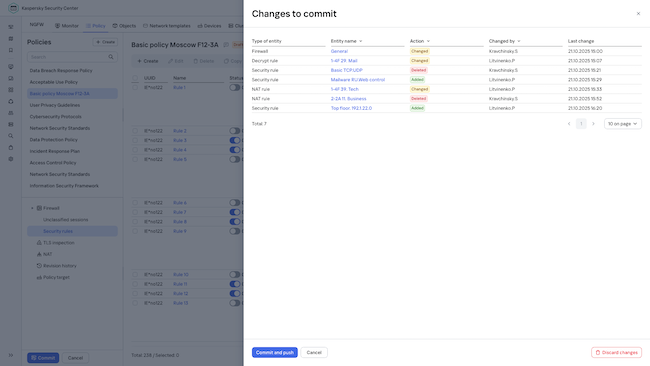Viewport: 650px width, 366px height.
Task: Go to next page arrow
Action: coord(593,124)
